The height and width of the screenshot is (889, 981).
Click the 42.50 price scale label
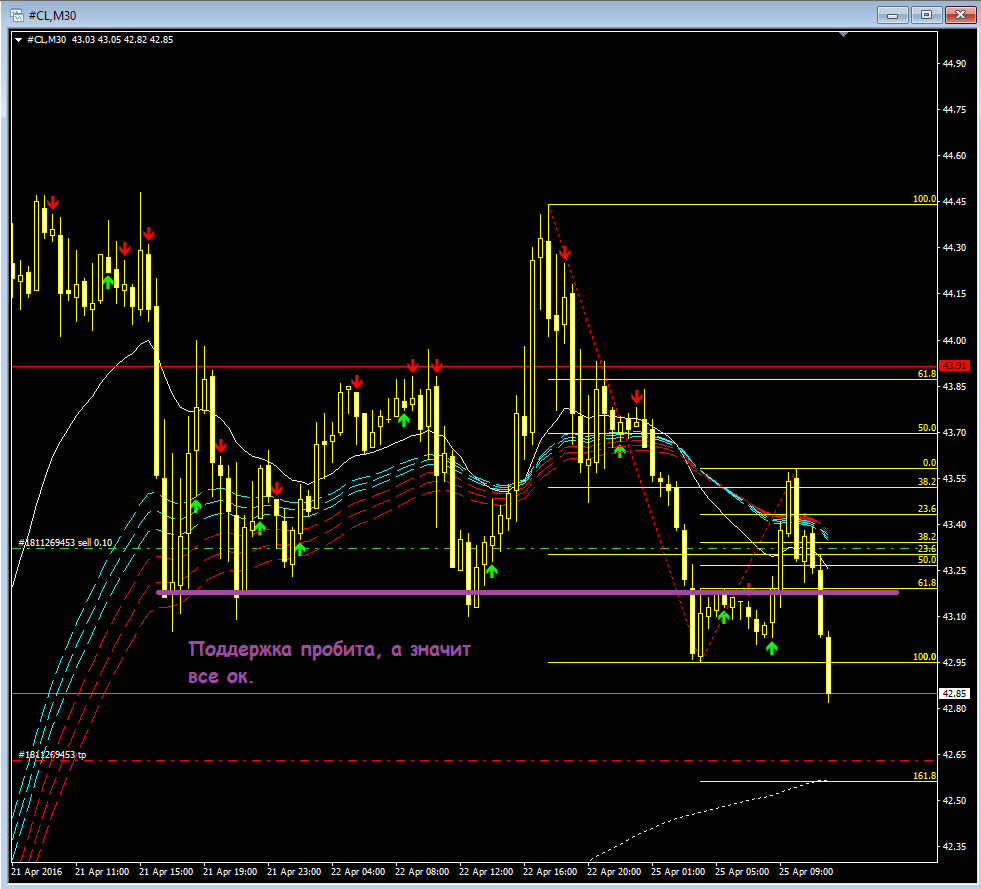[954, 801]
